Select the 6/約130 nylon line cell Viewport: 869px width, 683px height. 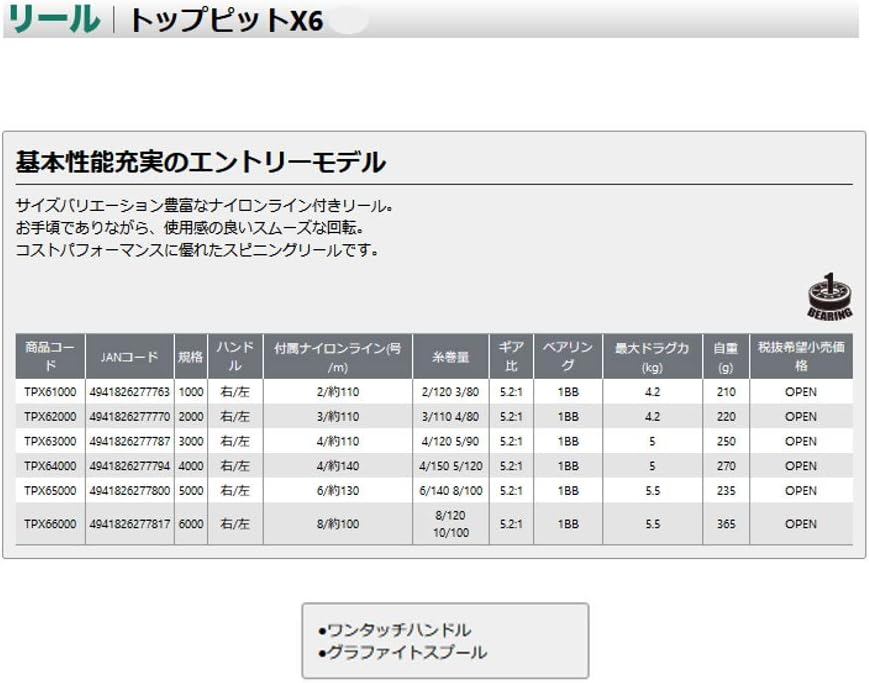[x=337, y=491]
